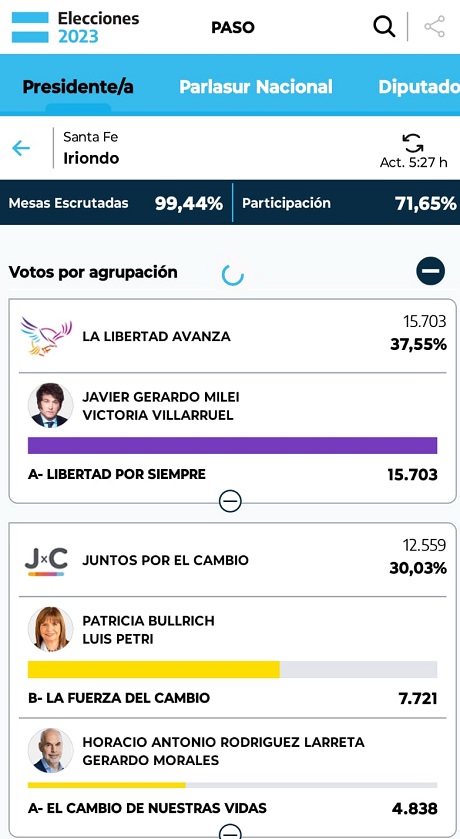The image size is (460, 839).
Task: Click the purple Libertad por Siempre bar
Action: point(232,445)
